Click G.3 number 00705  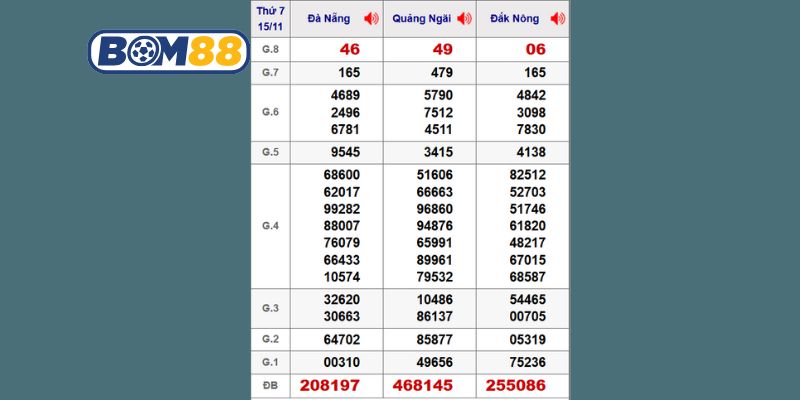[x=528, y=316]
